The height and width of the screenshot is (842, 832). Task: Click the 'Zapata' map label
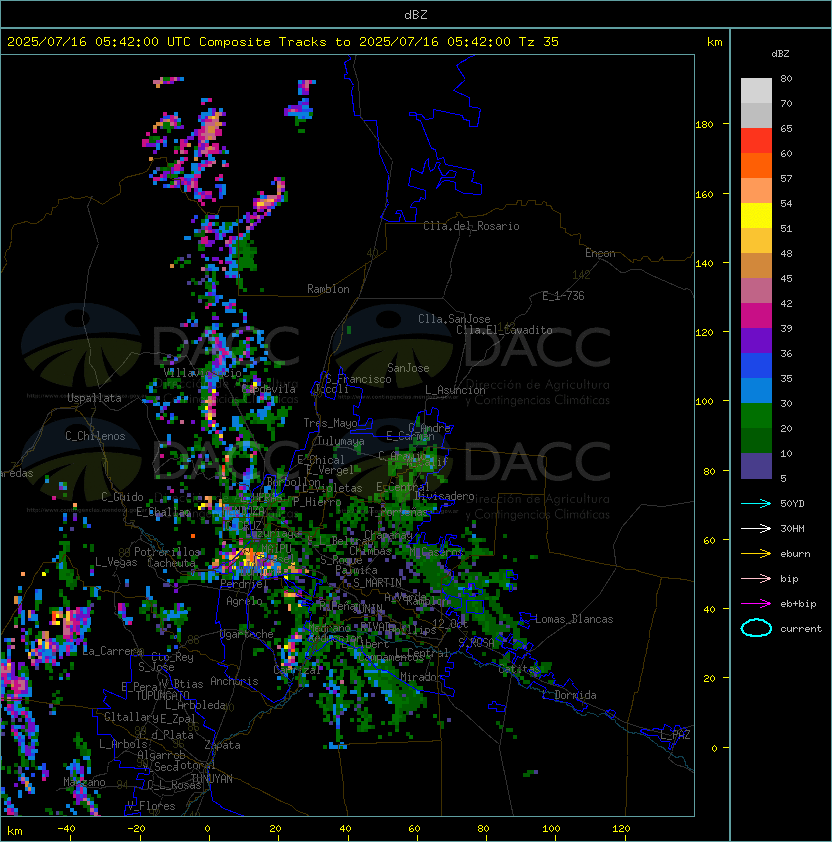[222, 745]
